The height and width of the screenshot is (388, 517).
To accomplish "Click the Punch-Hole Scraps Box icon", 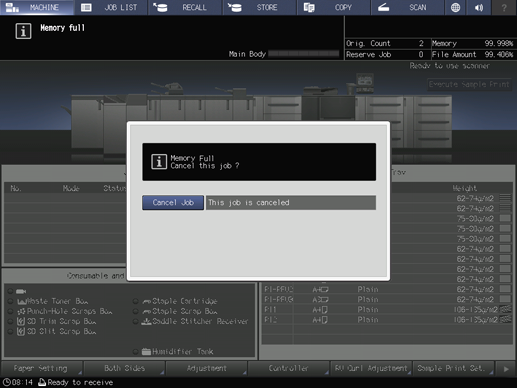I will (x=22, y=312).
